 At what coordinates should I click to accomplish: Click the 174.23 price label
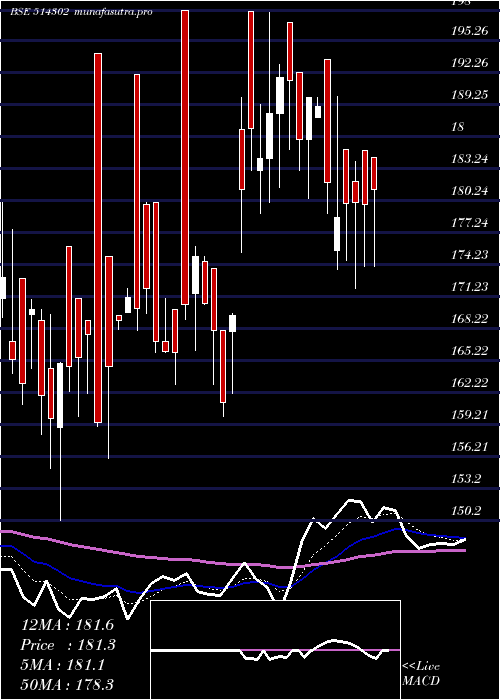click(469, 255)
